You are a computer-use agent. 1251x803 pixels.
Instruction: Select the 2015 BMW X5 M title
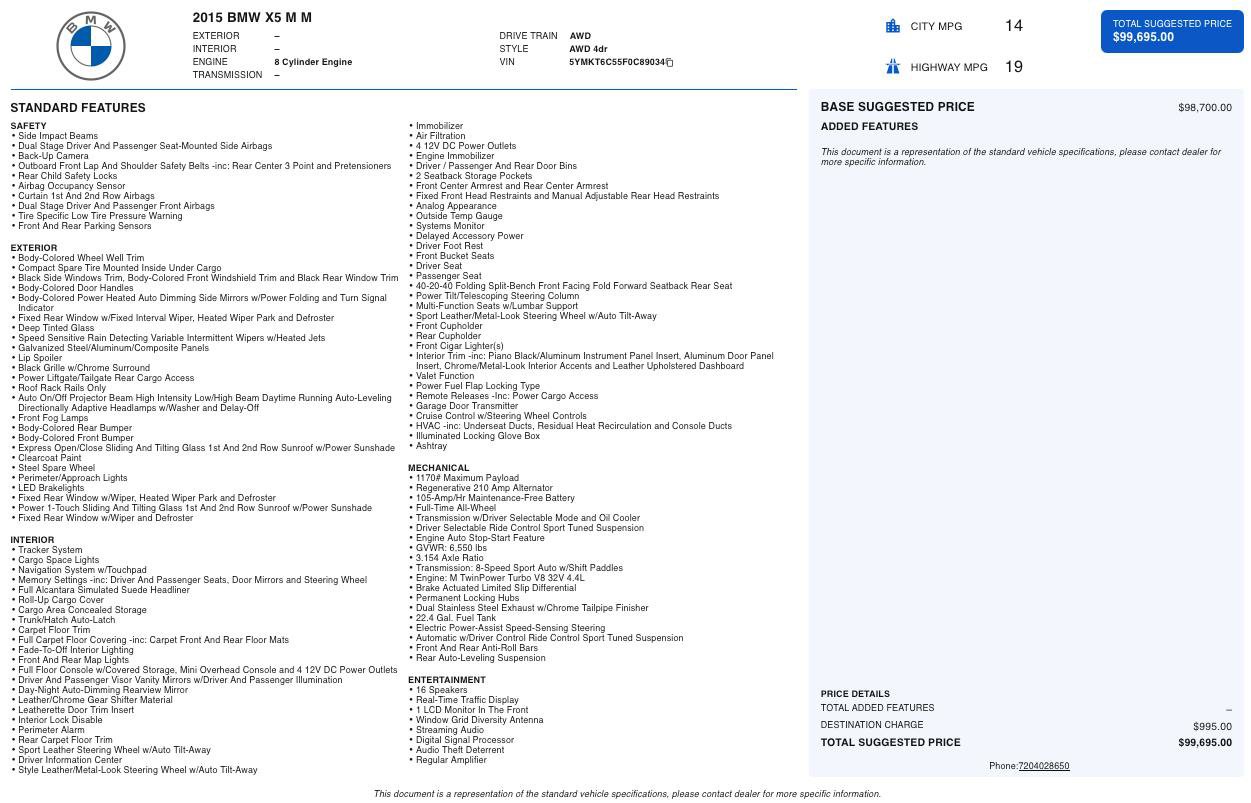click(x=252, y=17)
